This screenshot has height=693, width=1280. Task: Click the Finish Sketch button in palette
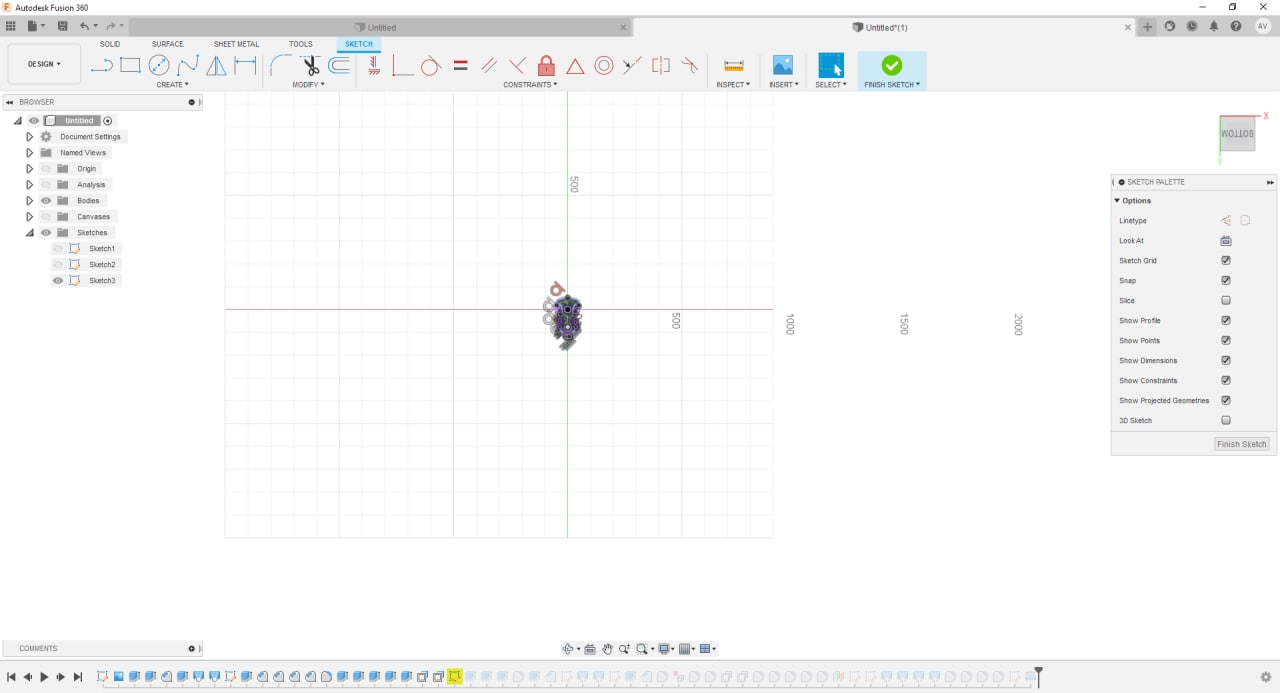point(1241,444)
